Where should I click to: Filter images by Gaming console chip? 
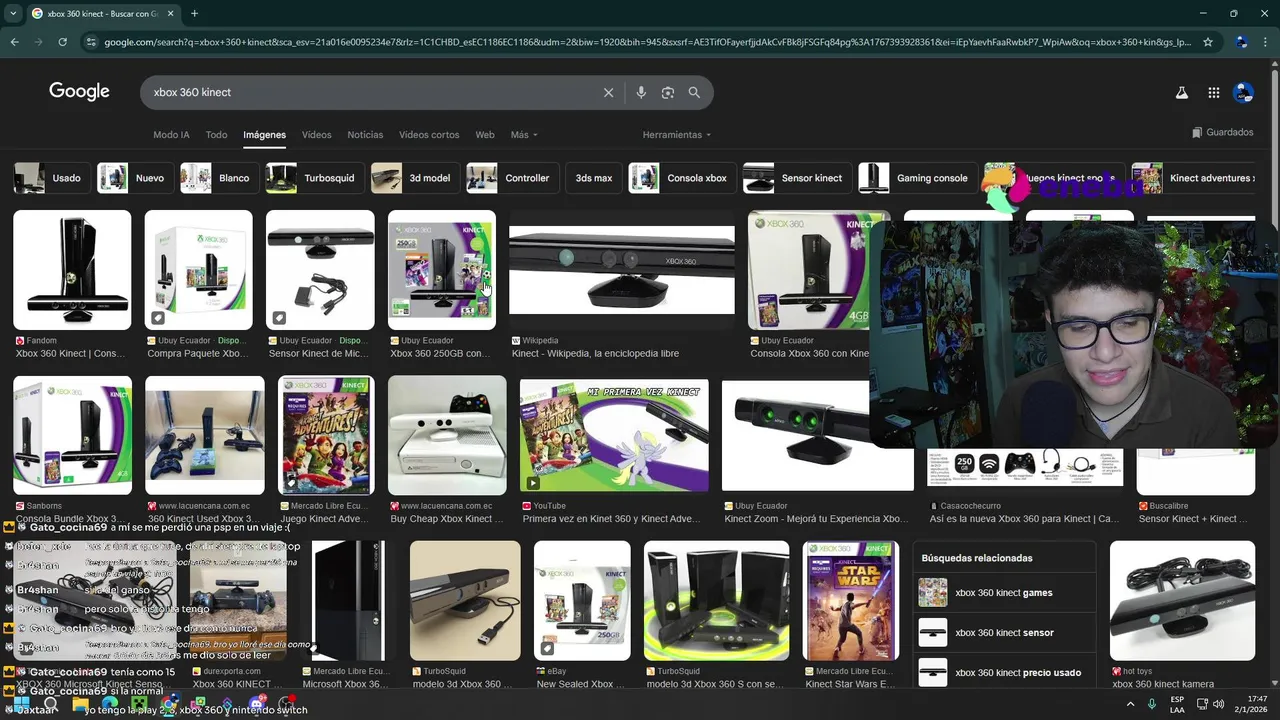(x=917, y=178)
